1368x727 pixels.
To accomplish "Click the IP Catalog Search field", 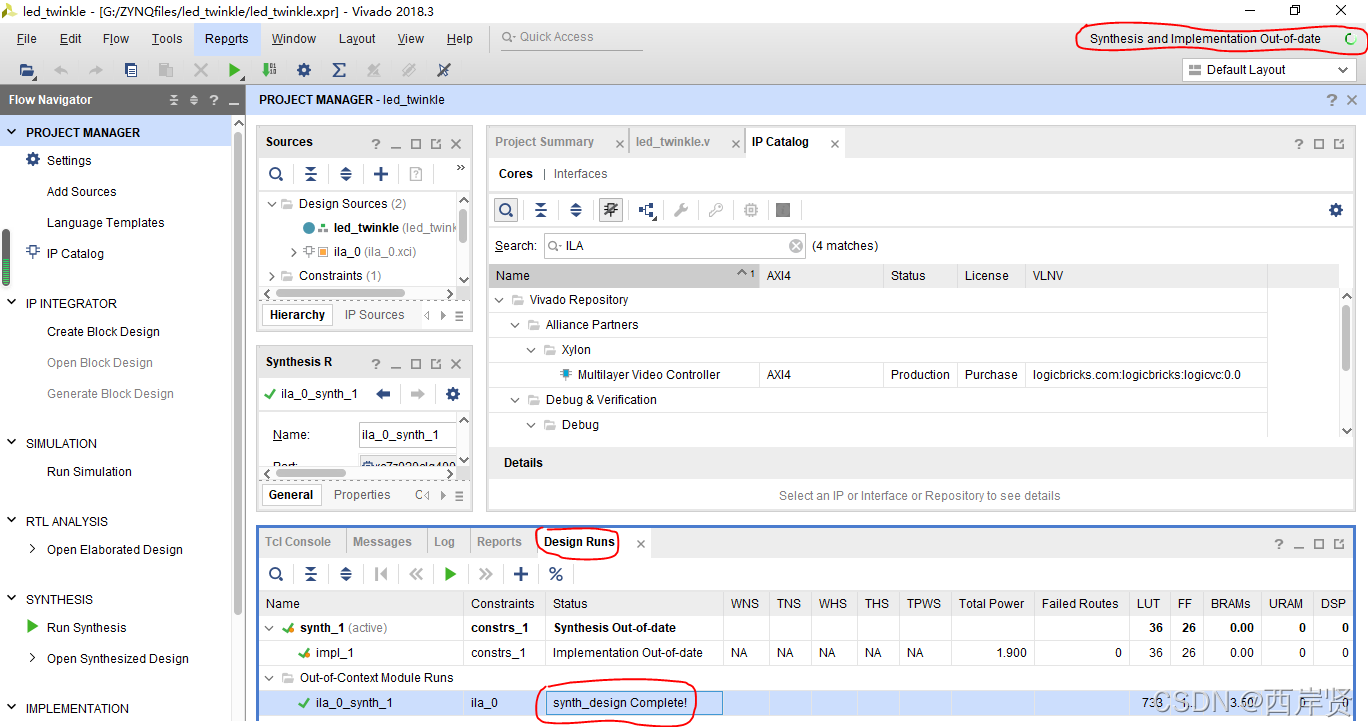I will pyautogui.click(x=675, y=246).
